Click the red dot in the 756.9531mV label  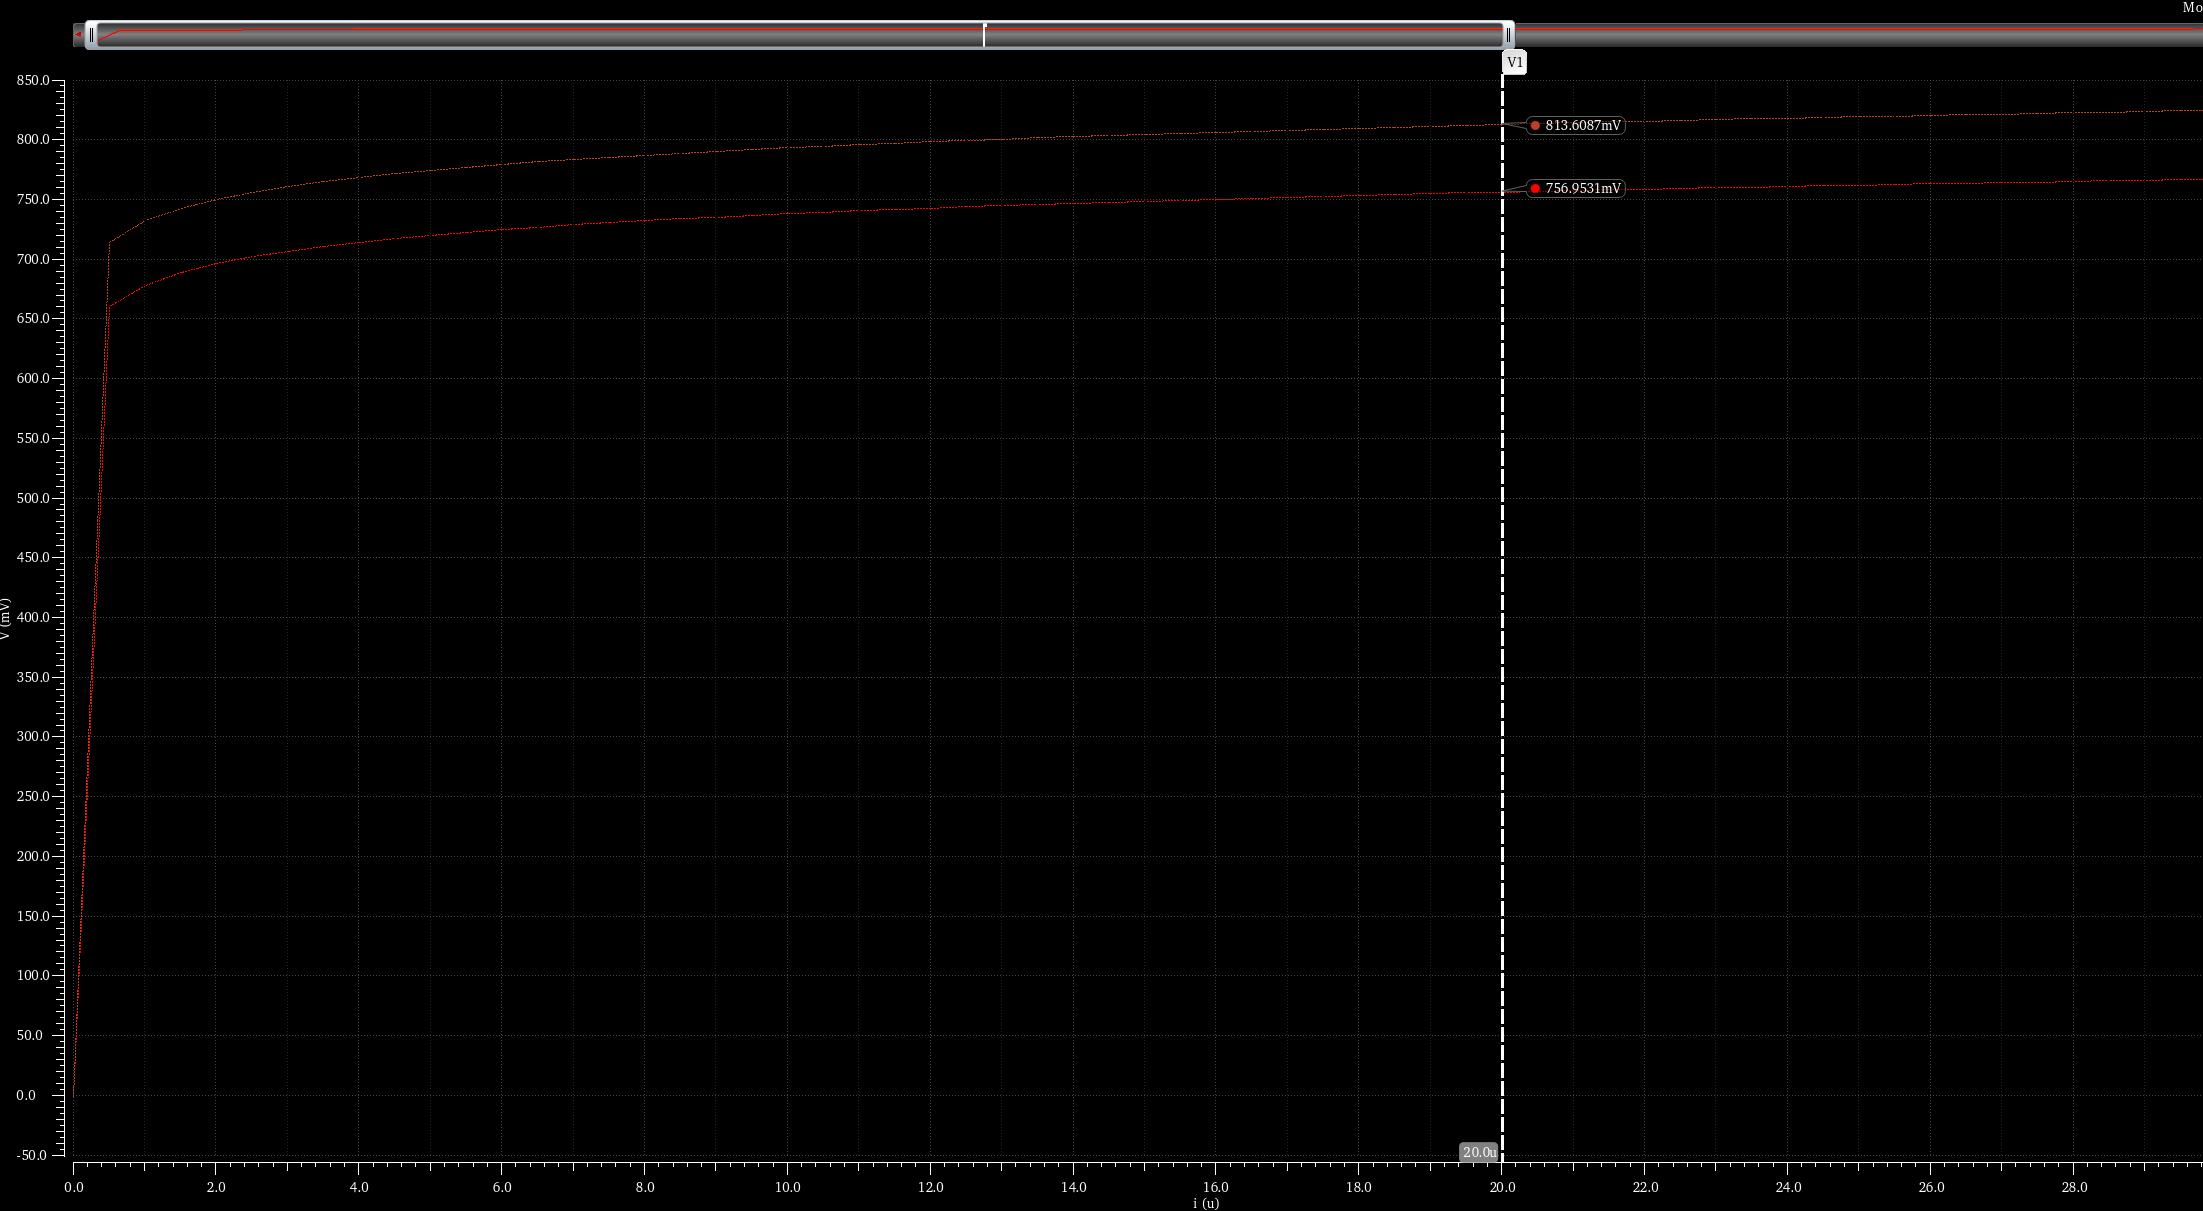tap(1535, 188)
